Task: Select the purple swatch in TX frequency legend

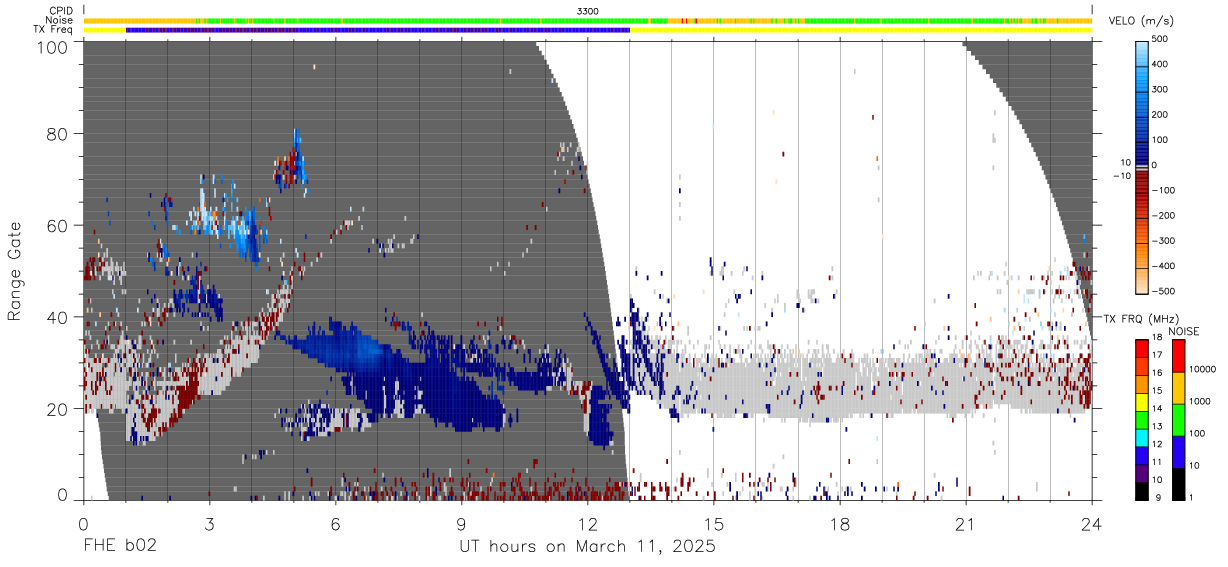Action: click(1142, 472)
